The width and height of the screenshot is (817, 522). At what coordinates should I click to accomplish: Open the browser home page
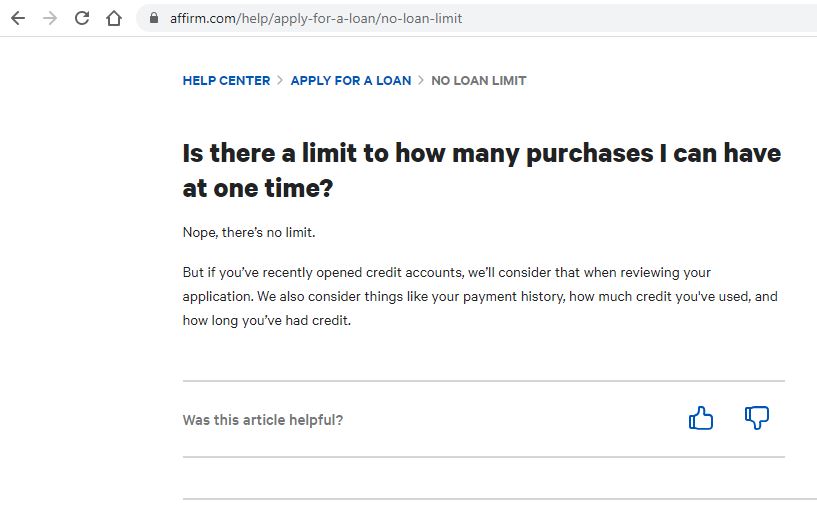(x=114, y=18)
